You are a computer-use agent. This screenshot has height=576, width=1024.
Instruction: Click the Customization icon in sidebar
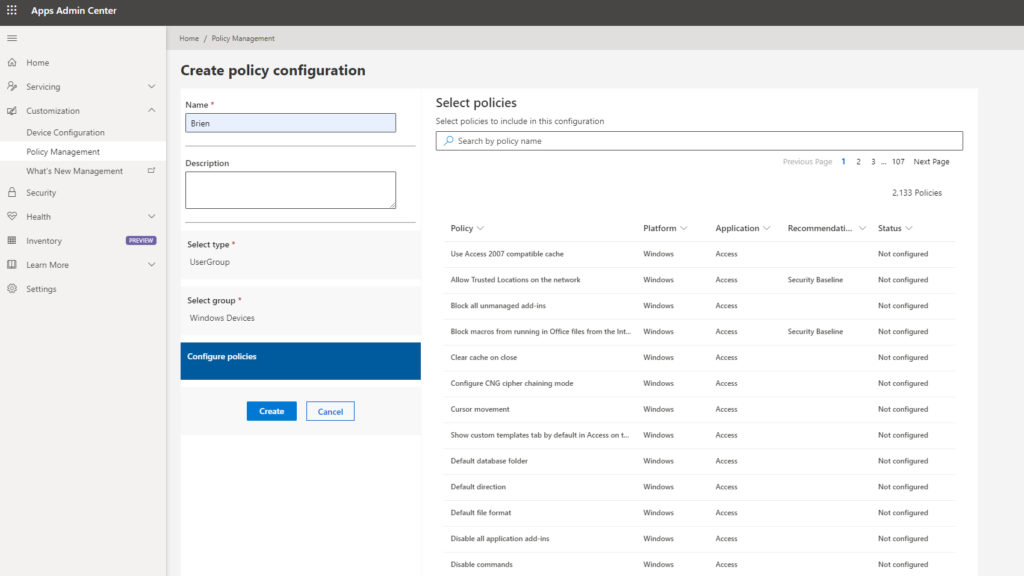click(12, 110)
